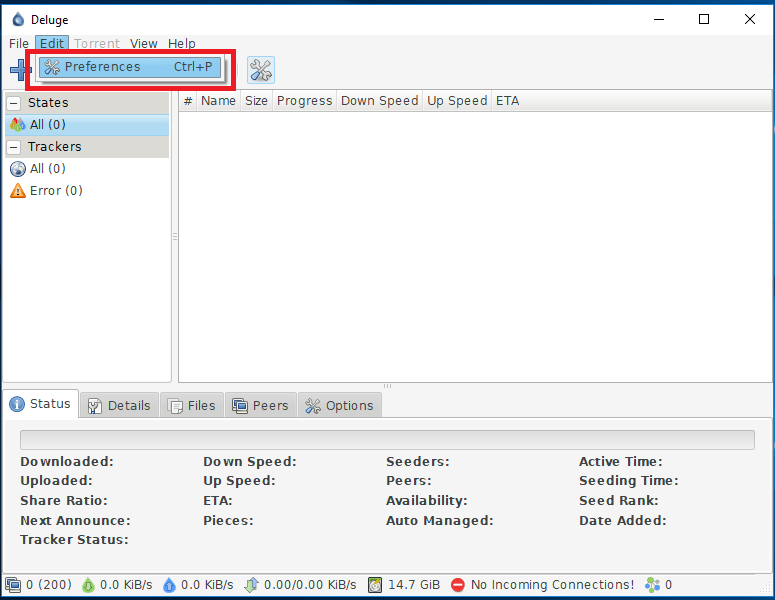Sort by the # column header
The width and height of the screenshot is (775, 600).
[x=188, y=101]
